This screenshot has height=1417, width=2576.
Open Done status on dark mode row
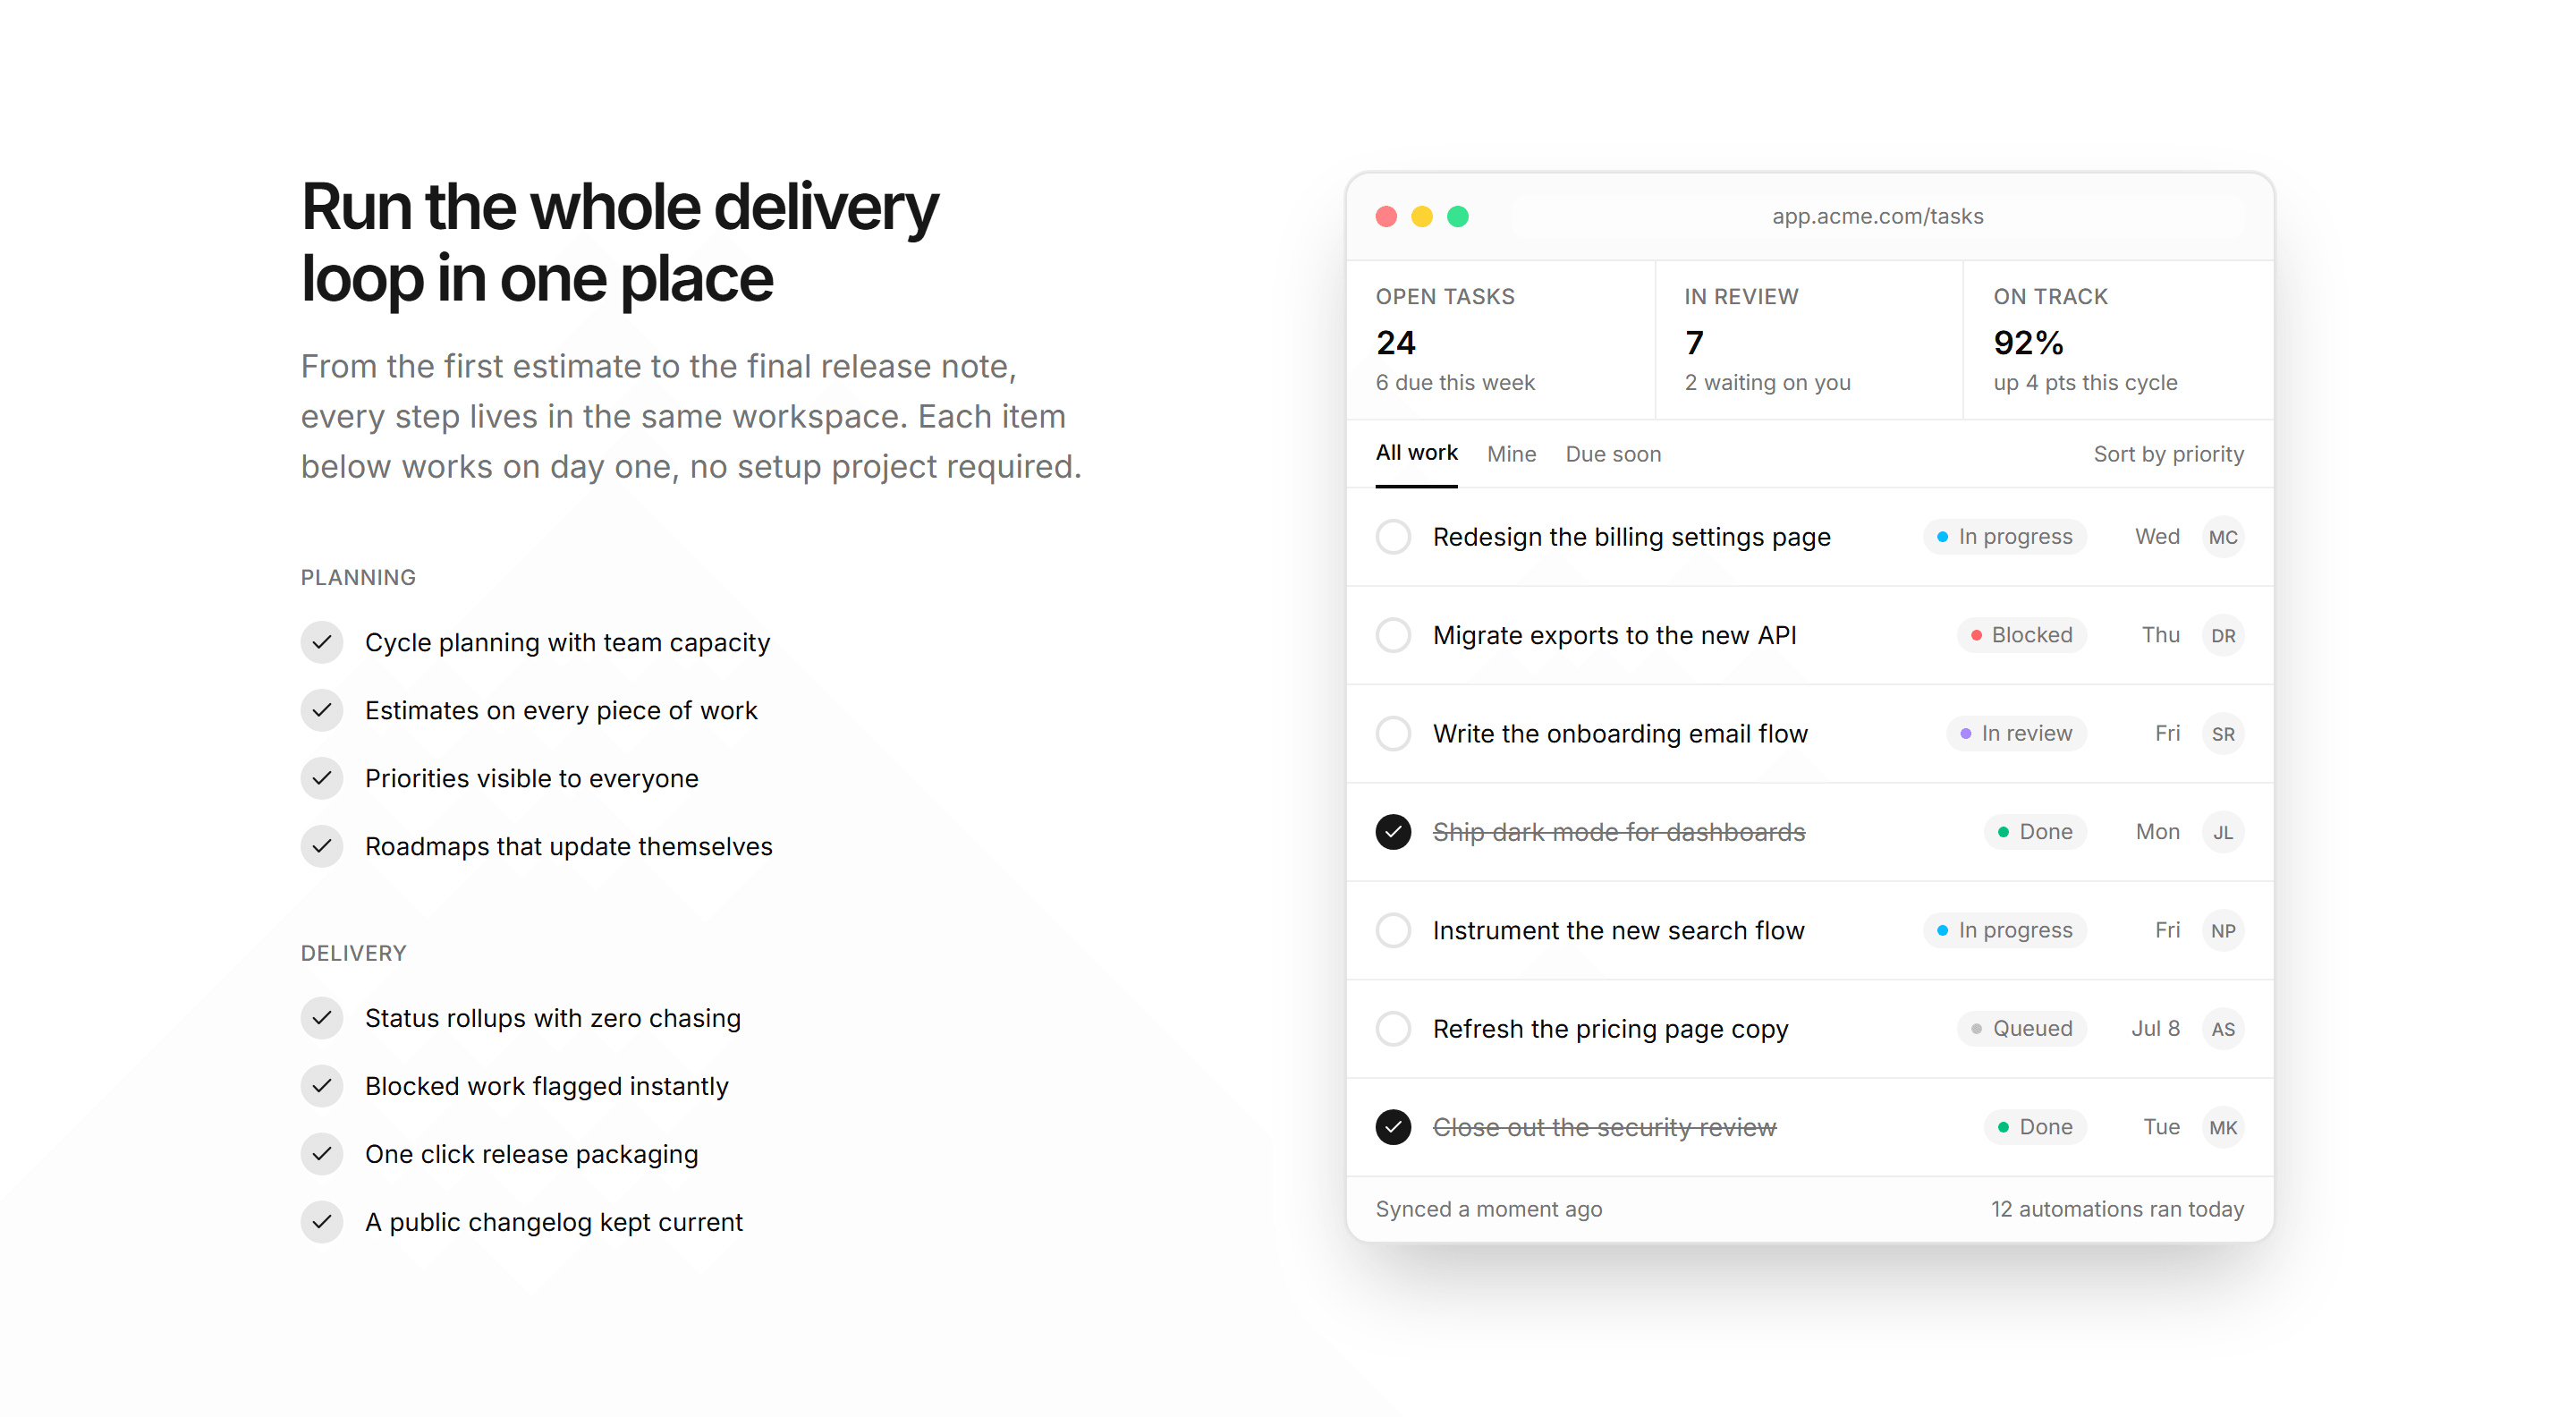click(2035, 832)
